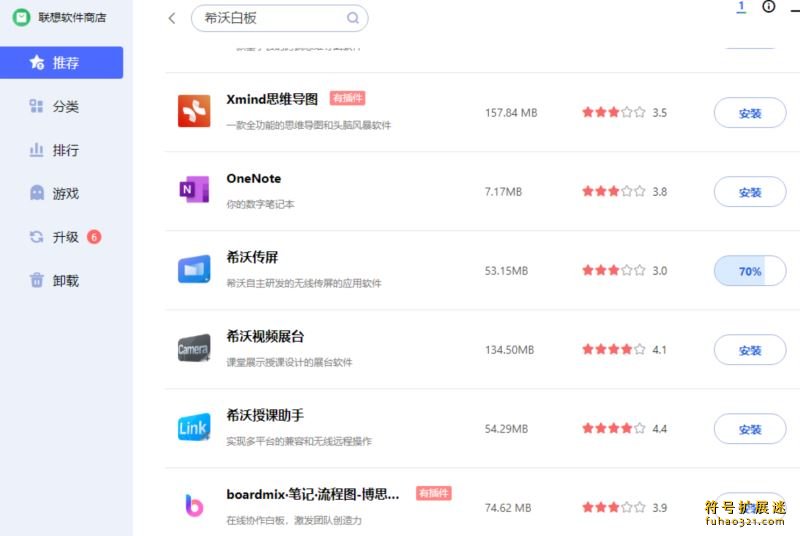
Task: Click the Xmind app icon
Action: (194, 111)
